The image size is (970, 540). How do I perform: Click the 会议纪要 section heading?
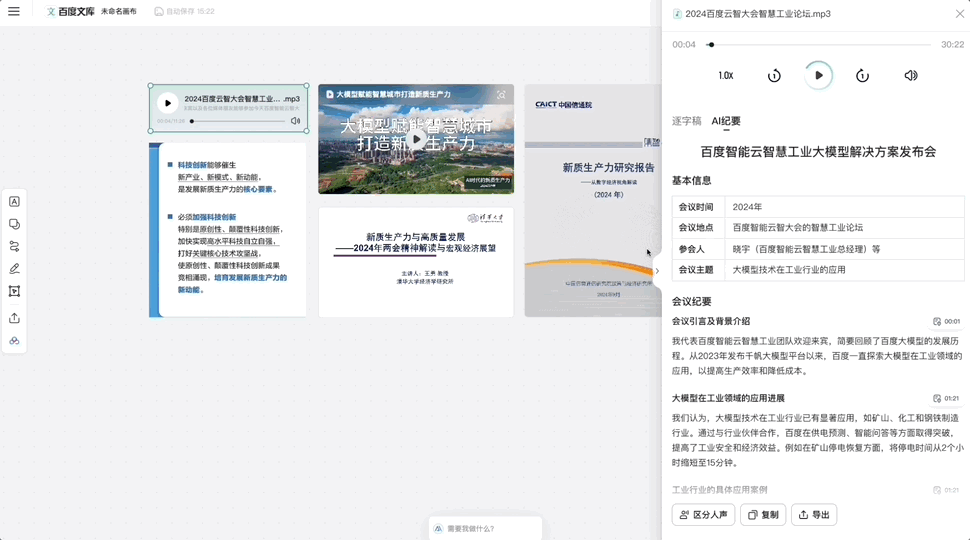tap(692, 302)
